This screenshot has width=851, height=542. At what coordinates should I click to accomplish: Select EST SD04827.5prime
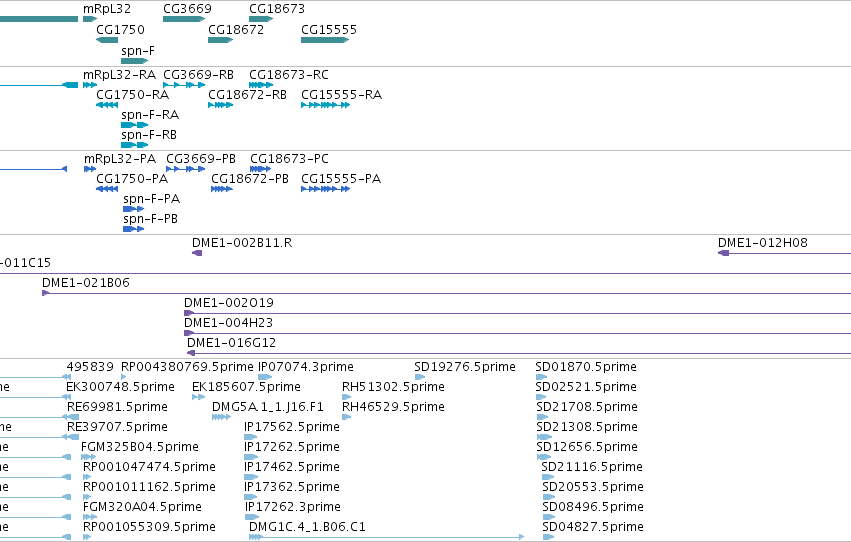[x=593, y=527]
